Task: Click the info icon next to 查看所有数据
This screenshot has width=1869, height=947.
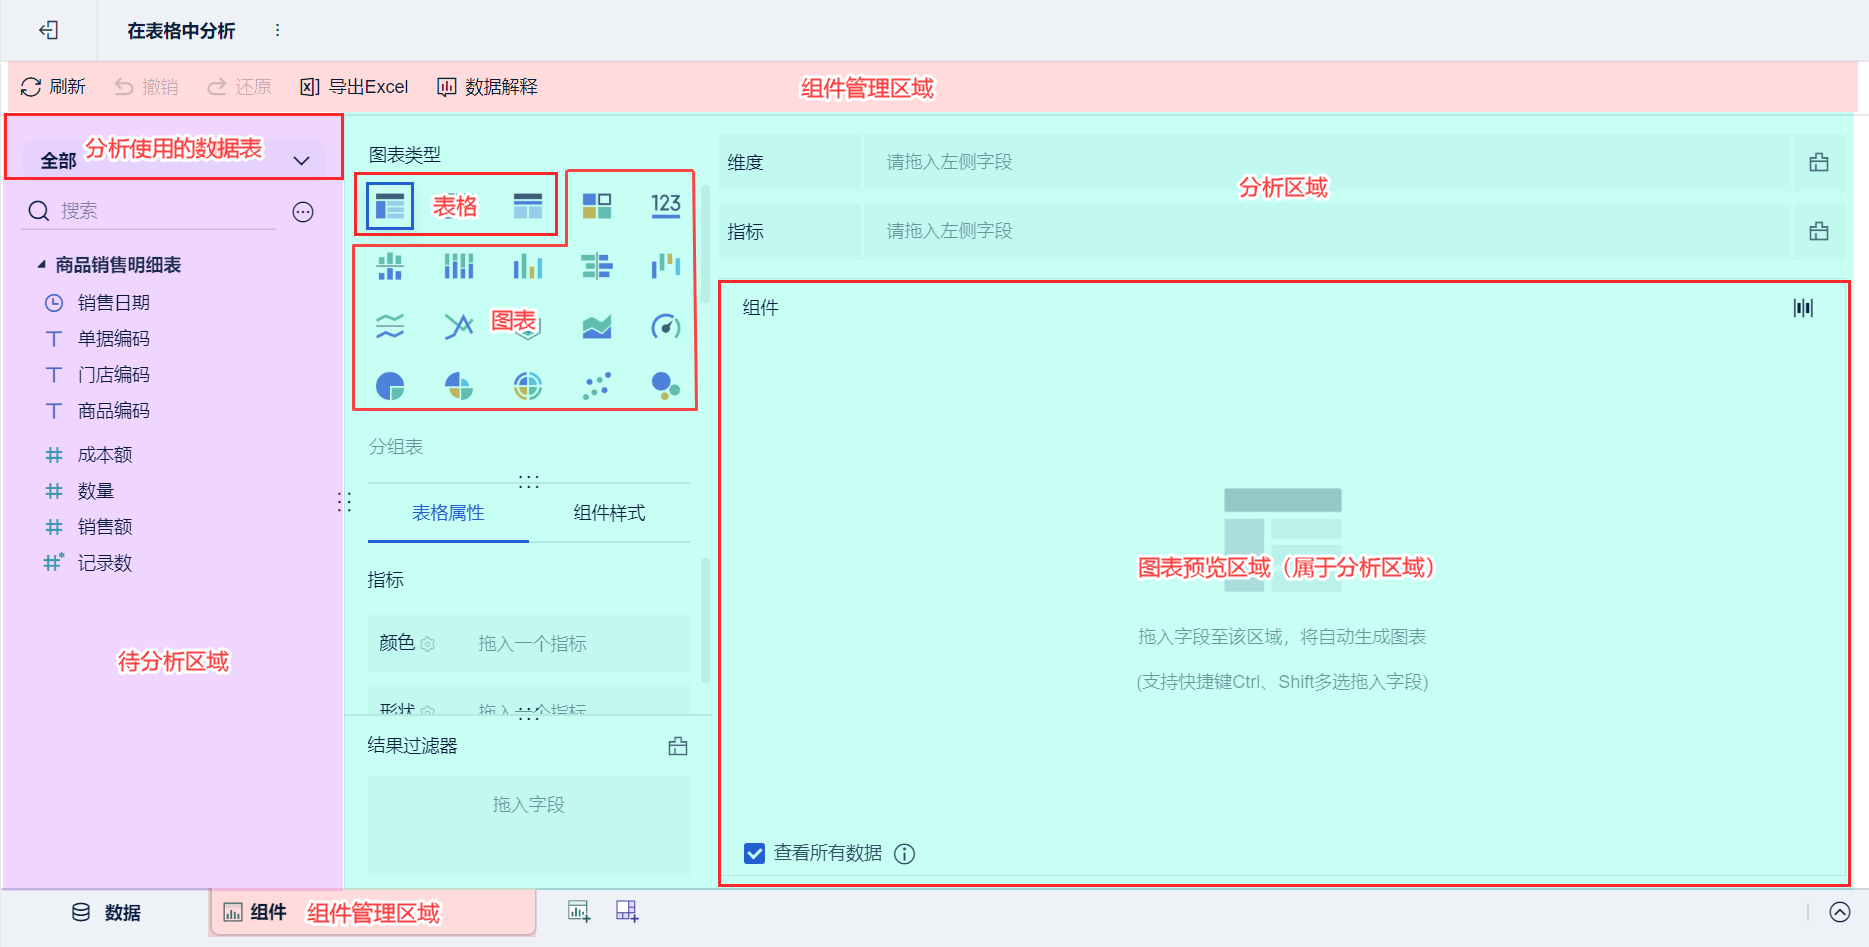Action: tap(904, 854)
